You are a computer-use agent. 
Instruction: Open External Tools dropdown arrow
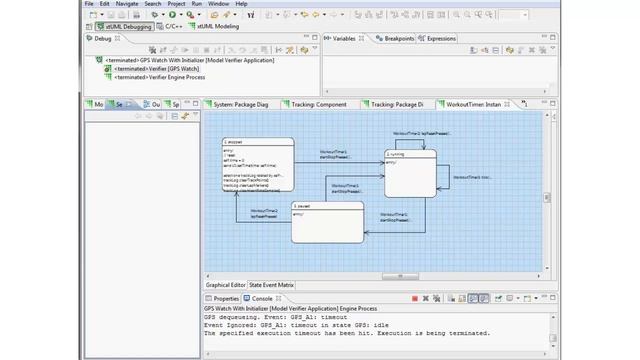click(x=199, y=15)
